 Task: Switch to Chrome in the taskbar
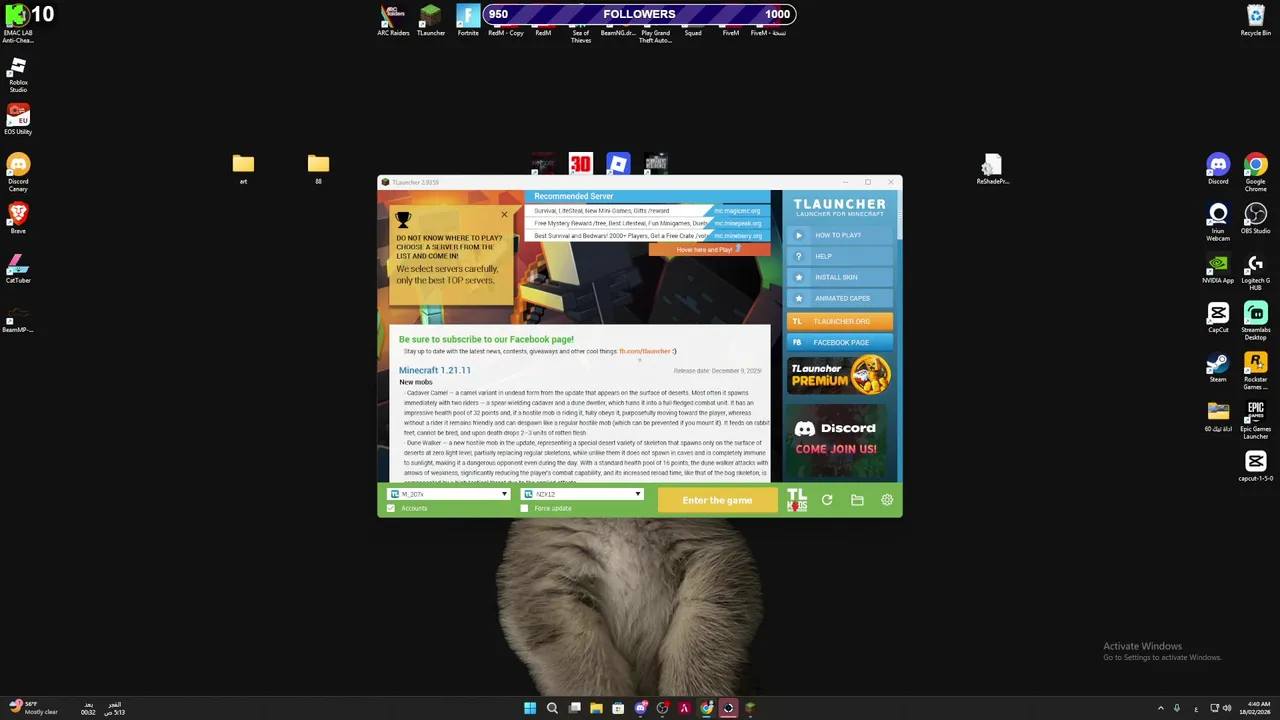pos(706,708)
